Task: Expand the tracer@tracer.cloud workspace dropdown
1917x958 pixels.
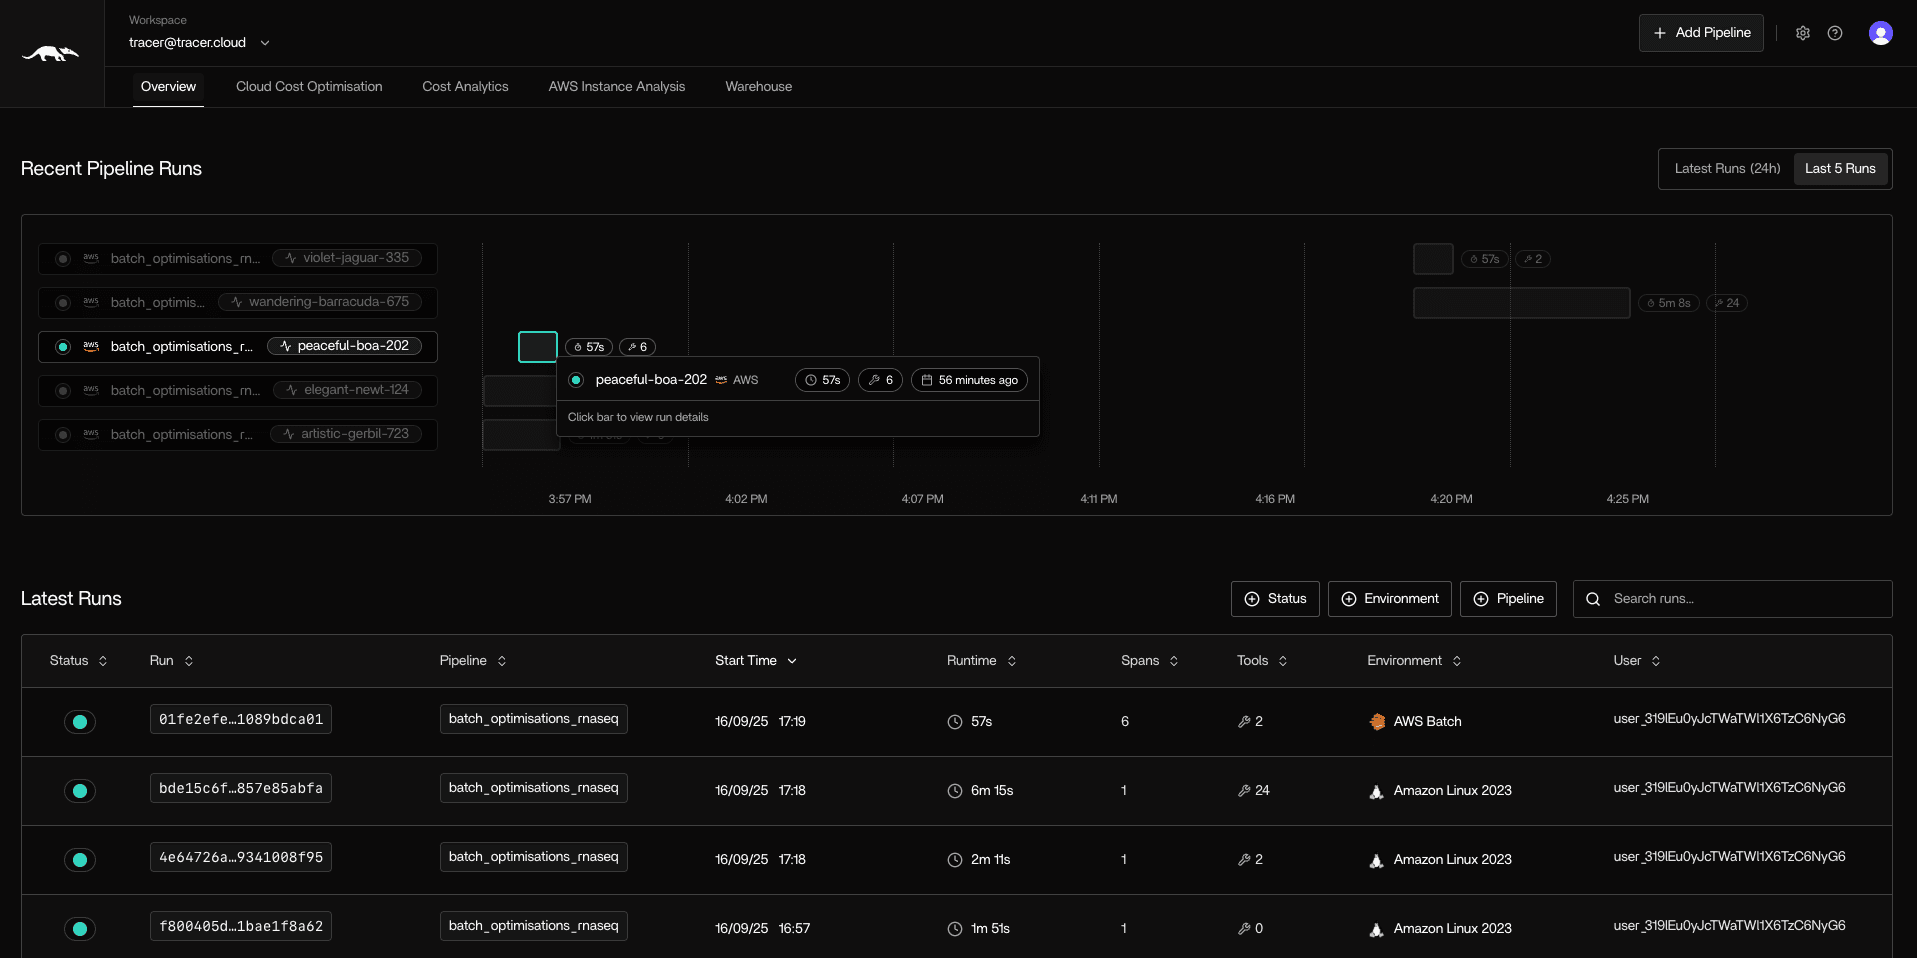Action: 264,43
